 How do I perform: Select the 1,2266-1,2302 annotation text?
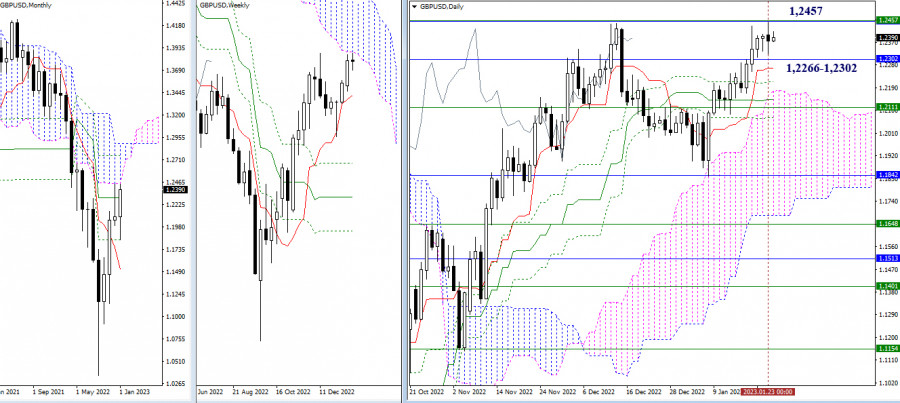(822, 68)
